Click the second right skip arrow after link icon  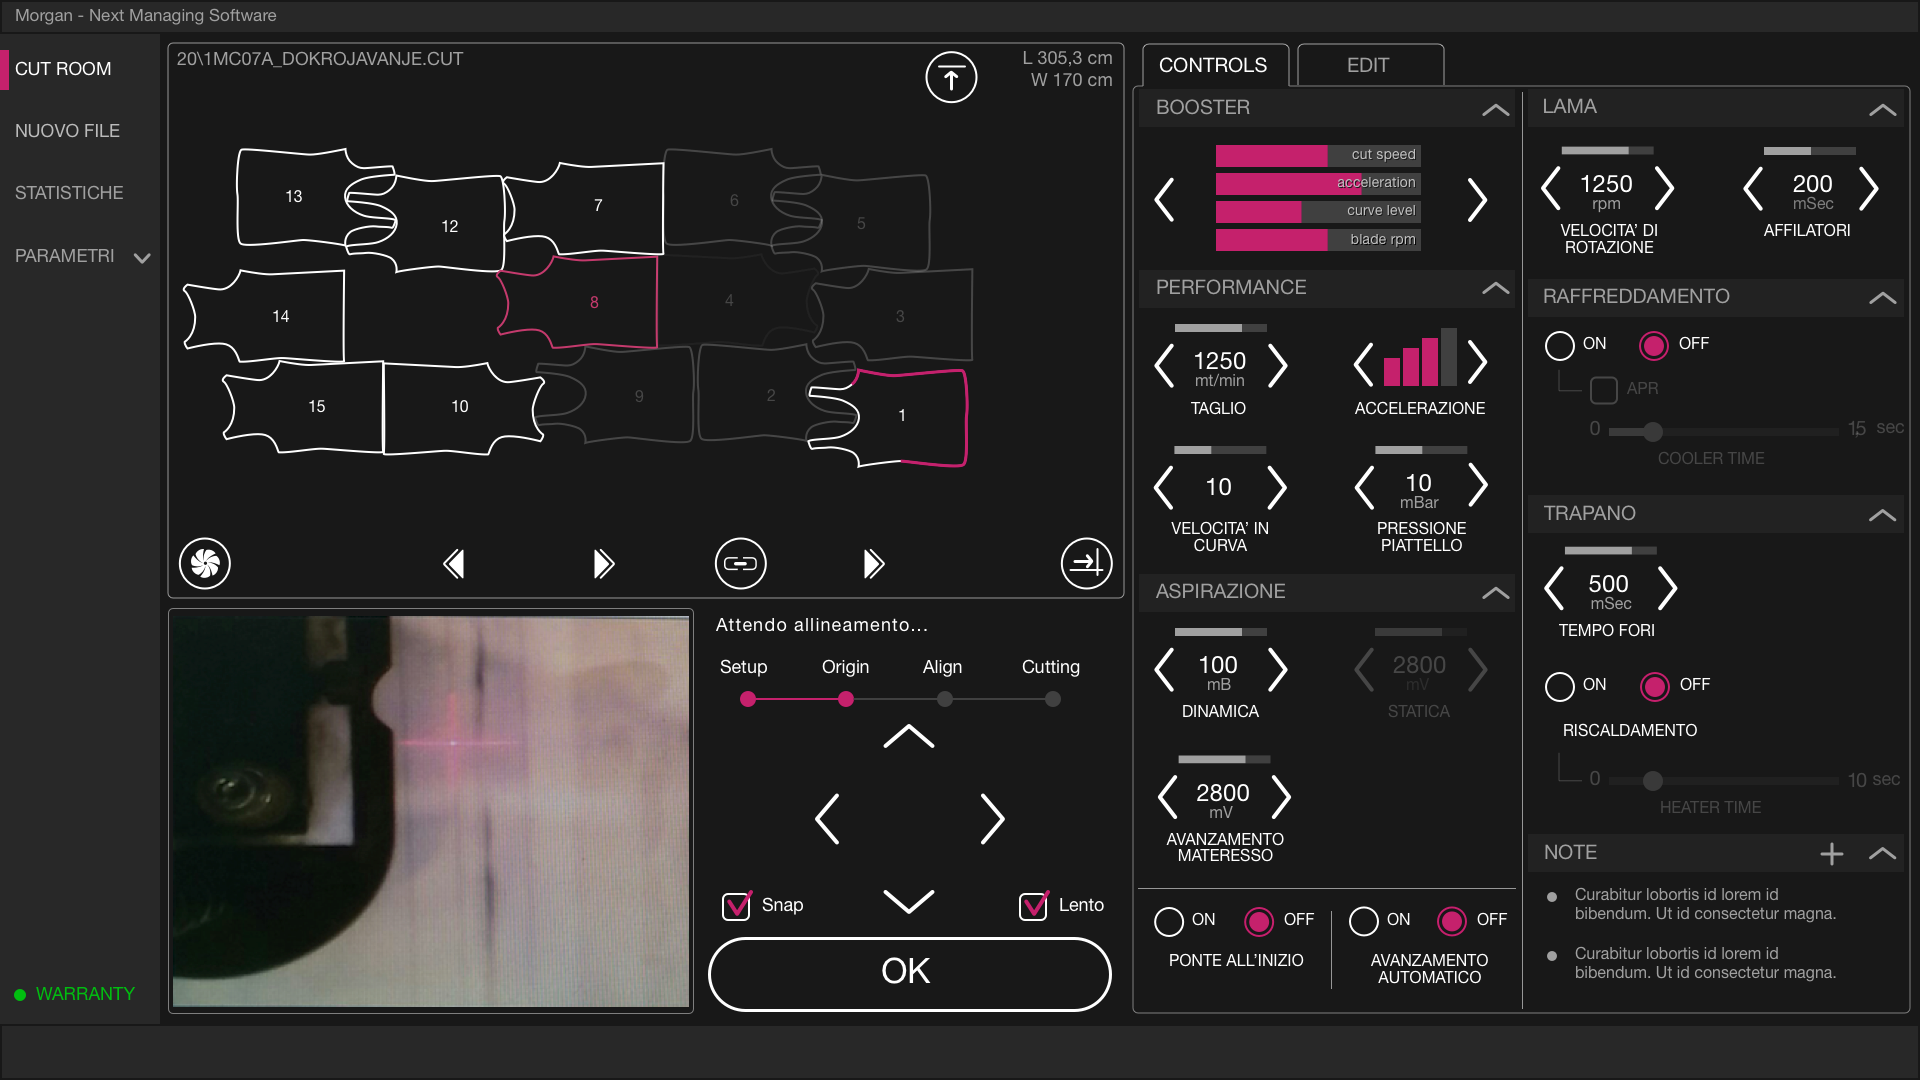[x=873, y=564]
